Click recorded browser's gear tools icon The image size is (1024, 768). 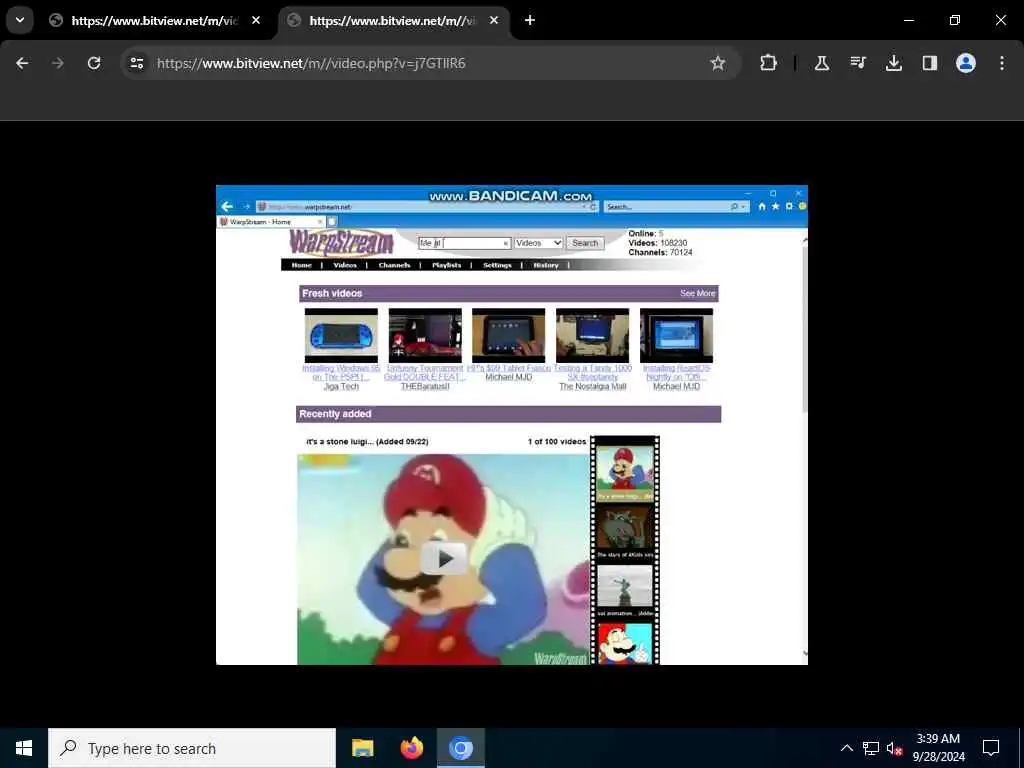click(789, 206)
